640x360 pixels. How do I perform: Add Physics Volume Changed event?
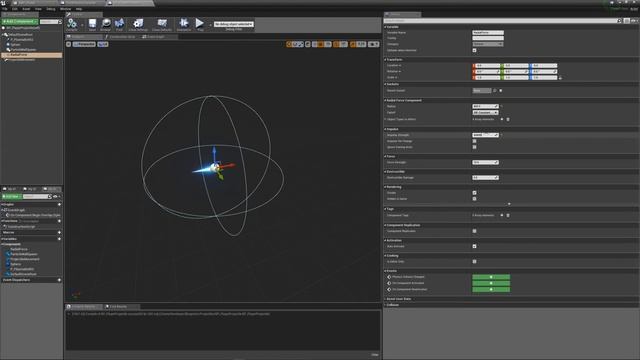click(x=491, y=277)
